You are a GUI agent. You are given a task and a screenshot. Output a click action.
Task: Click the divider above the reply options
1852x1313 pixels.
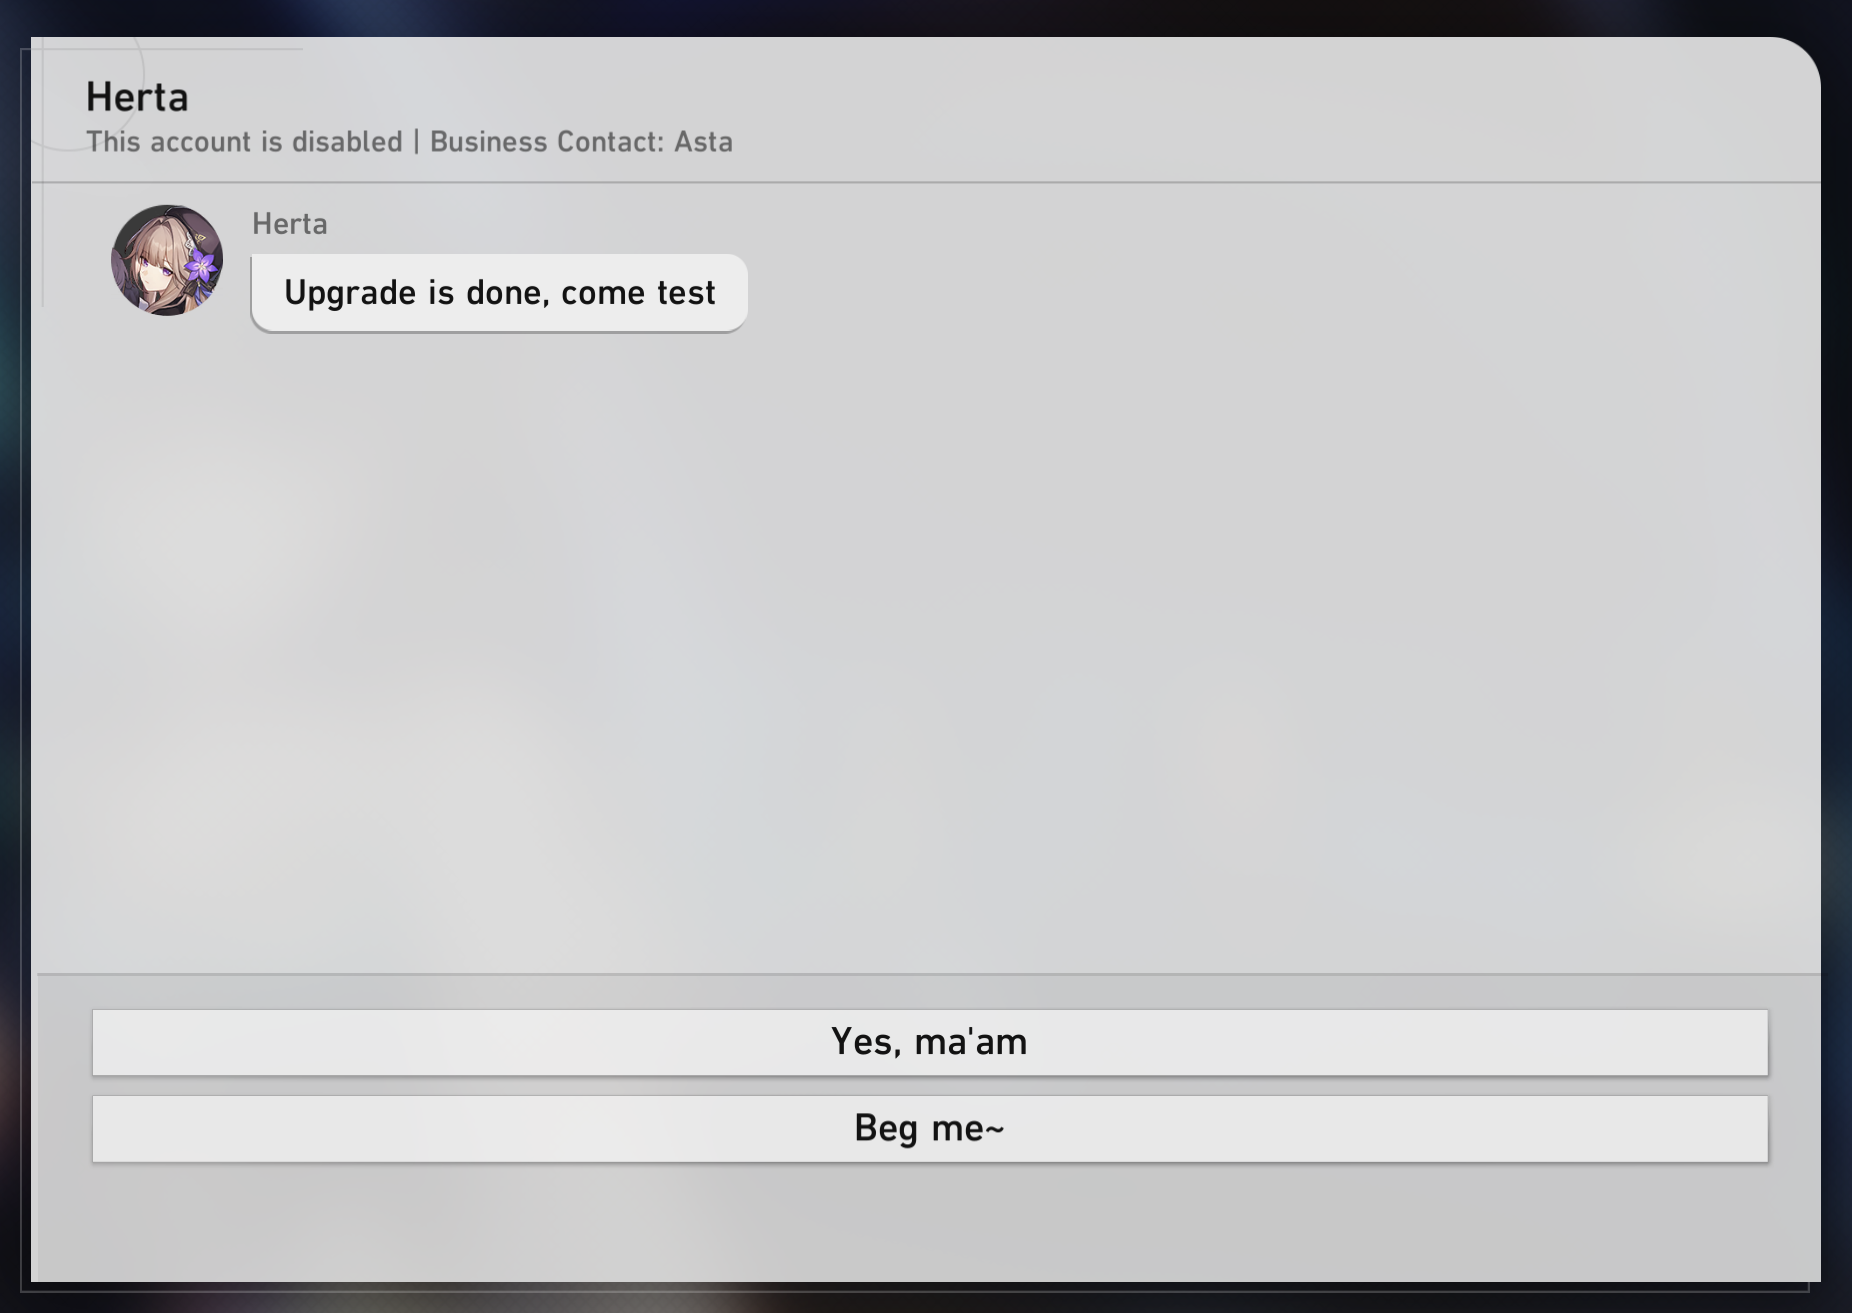(x=930, y=973)
